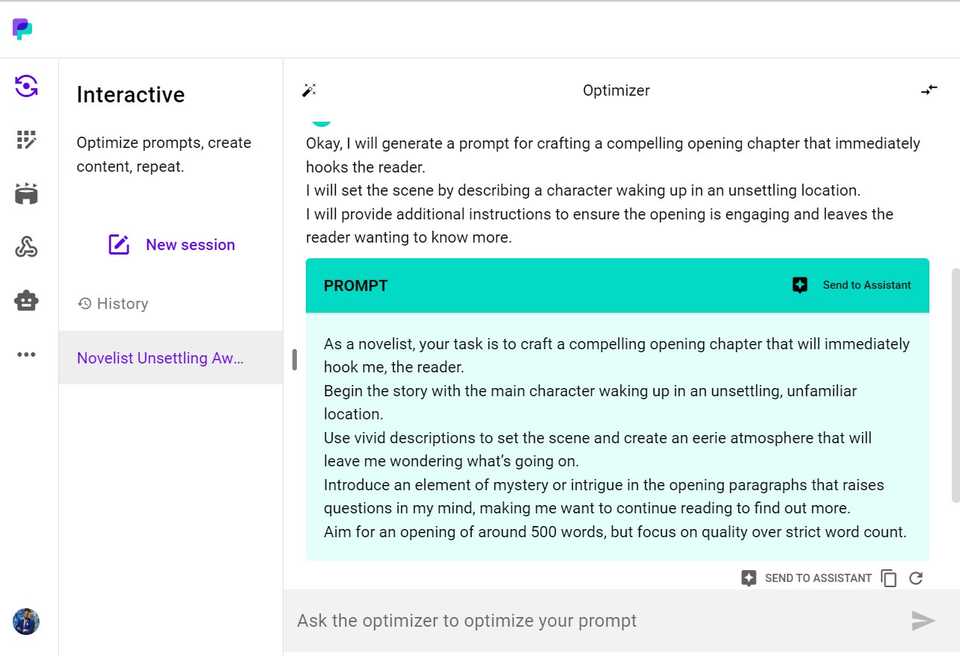Open the Novelist Unsettling Aw… history session
Screen dimensions: 960x656
[x=160, y=358]
